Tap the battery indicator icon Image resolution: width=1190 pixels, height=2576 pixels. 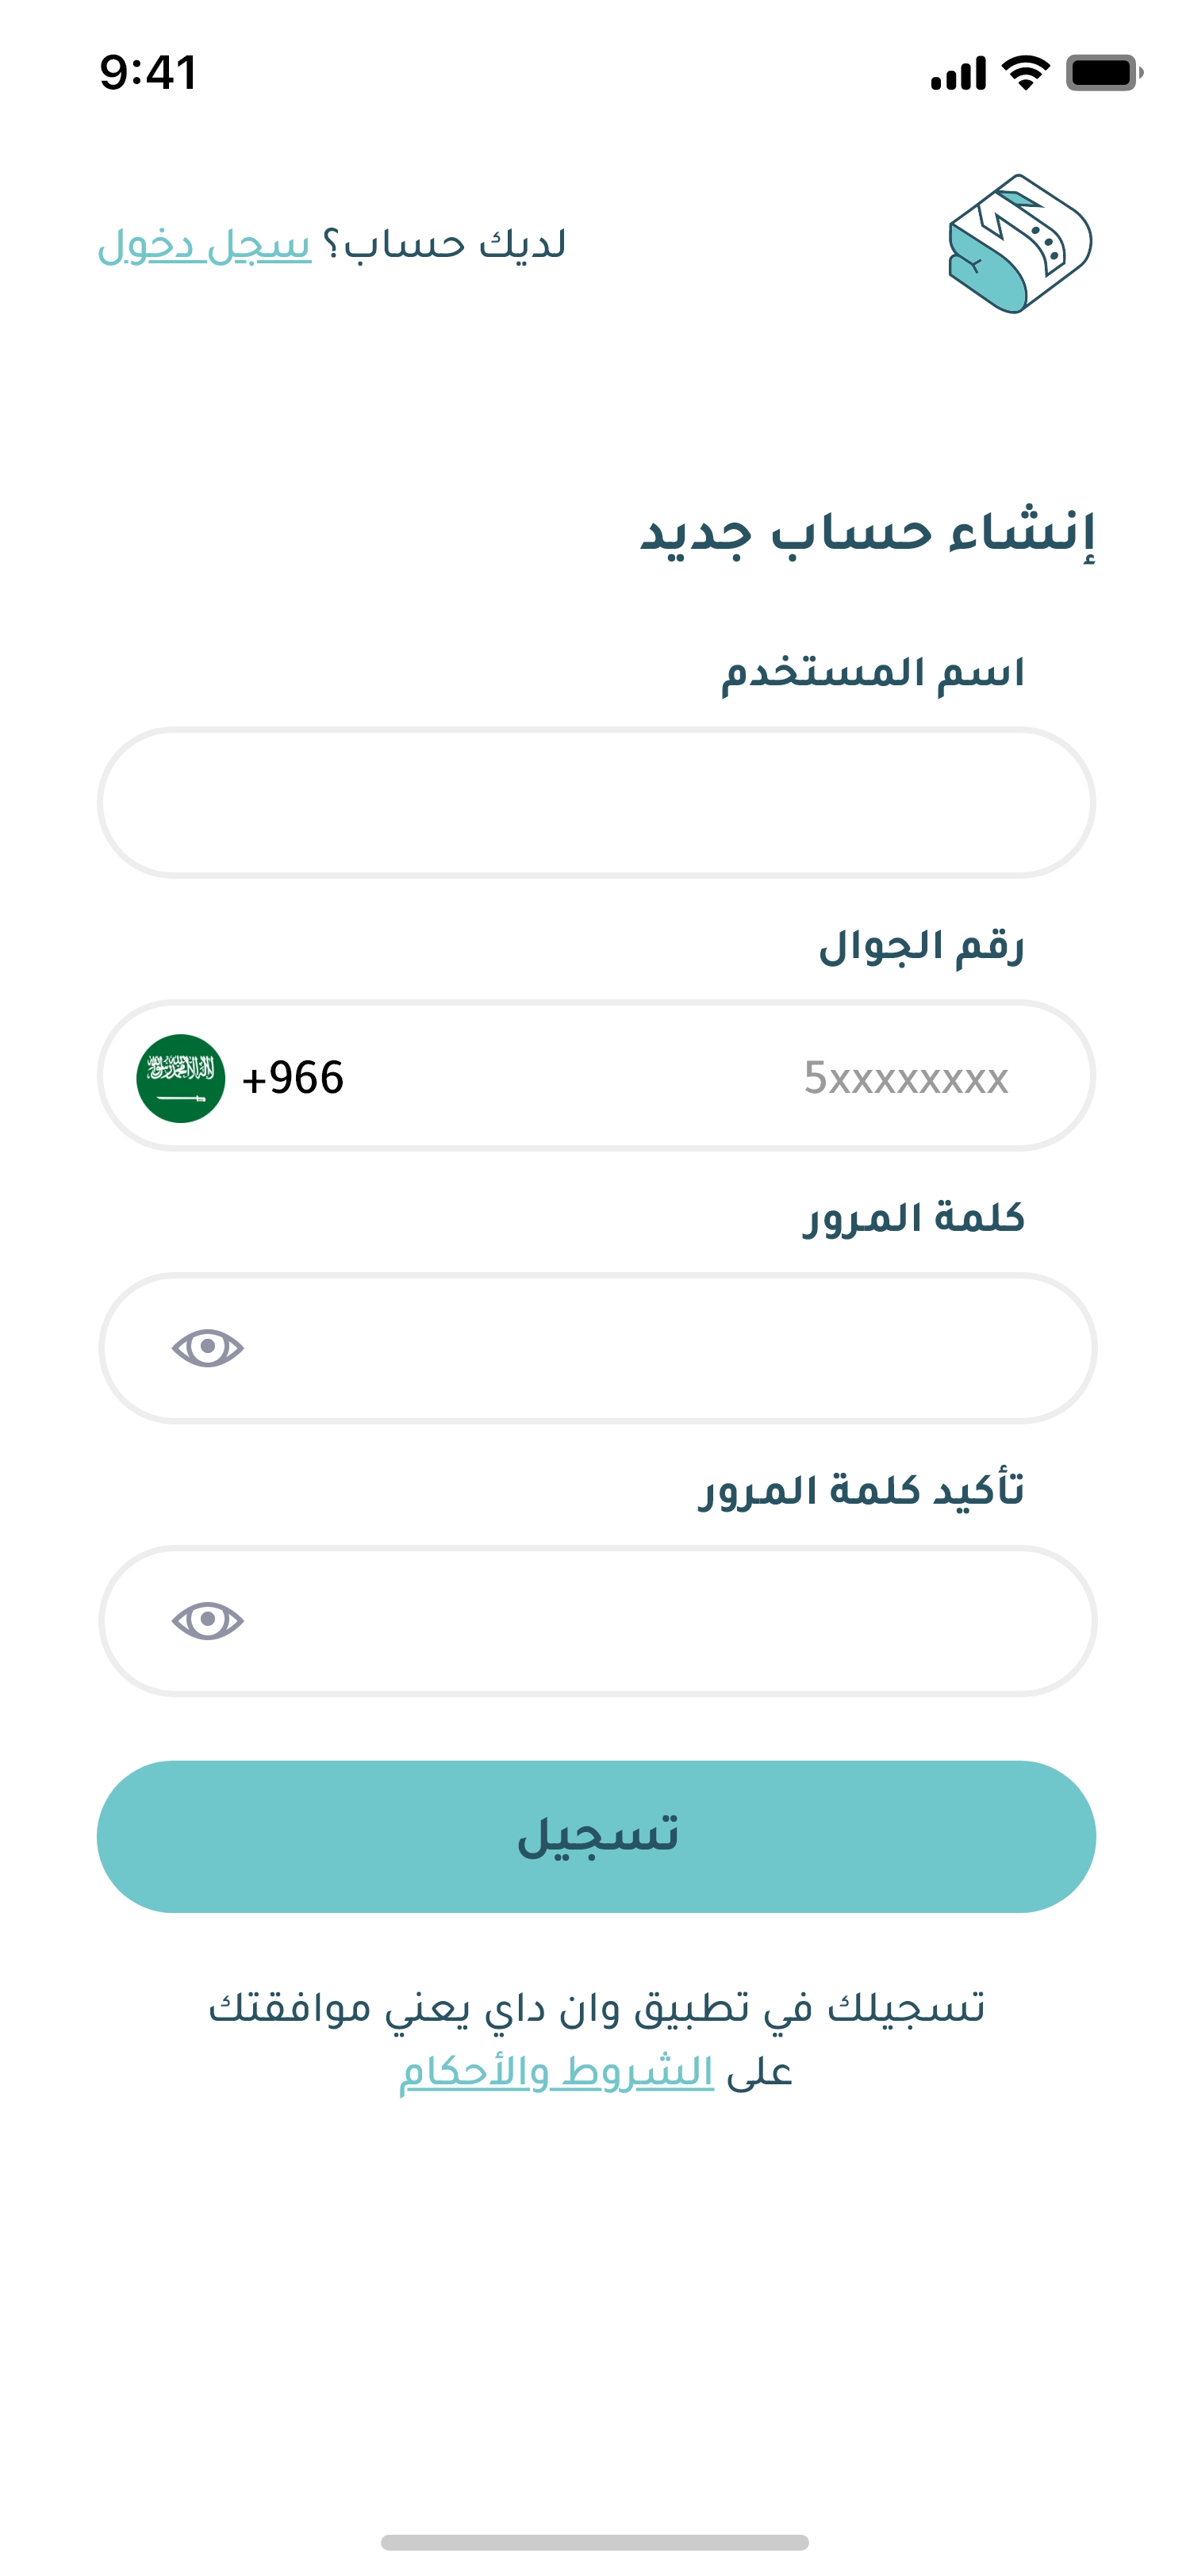[x=1103, y=73]
